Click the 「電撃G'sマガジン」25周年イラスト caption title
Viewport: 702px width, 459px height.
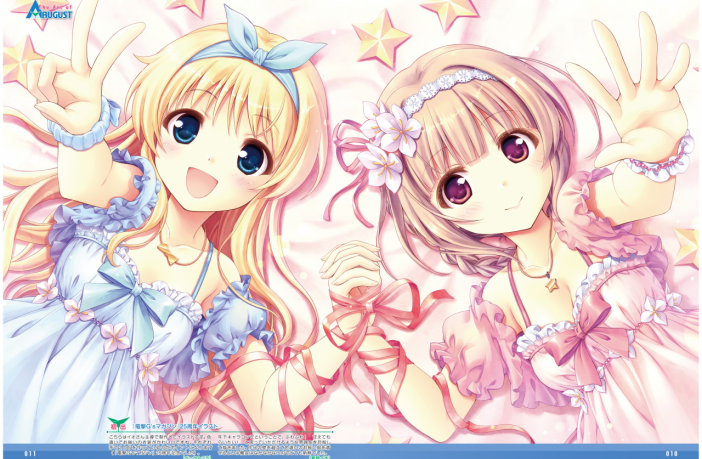tap(176, 426)
